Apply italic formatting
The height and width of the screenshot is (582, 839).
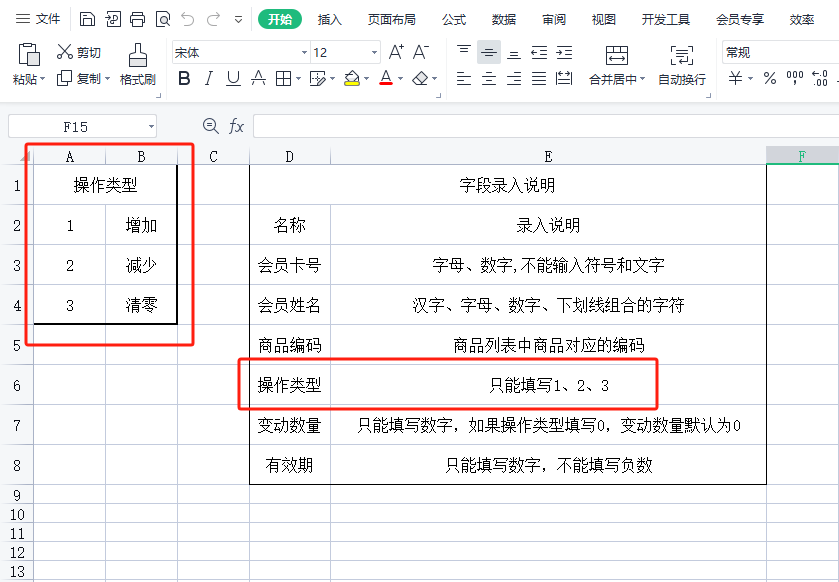[x=208, y=79]
